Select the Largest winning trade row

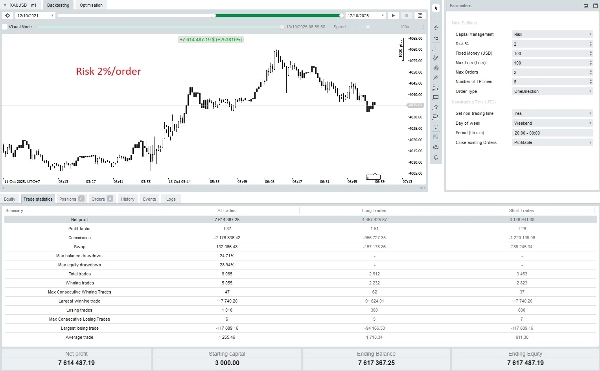tap(300, 301)
